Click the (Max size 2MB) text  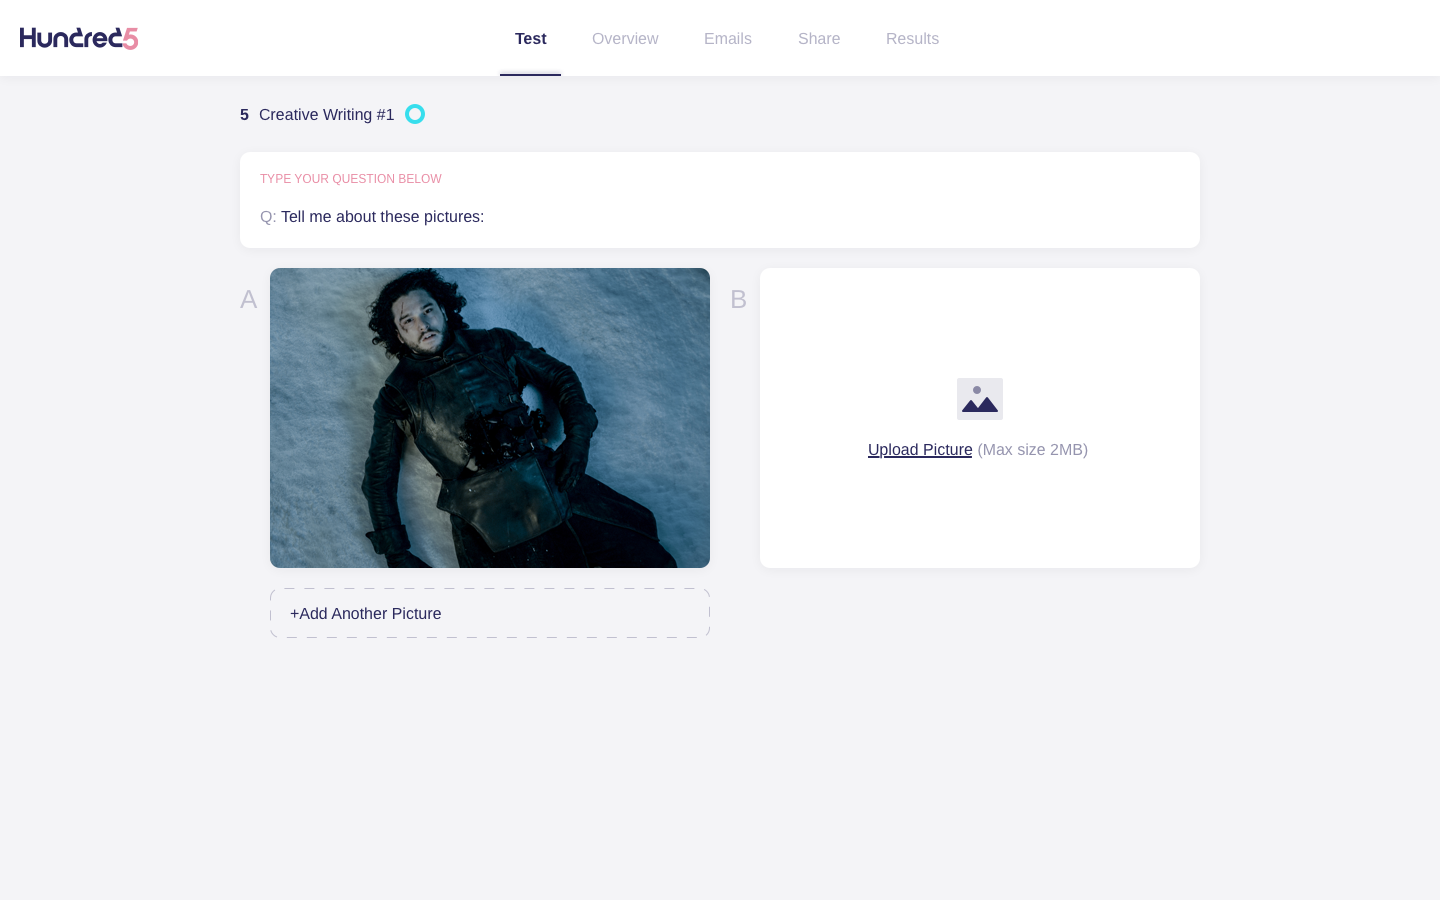coord(1032,450)
